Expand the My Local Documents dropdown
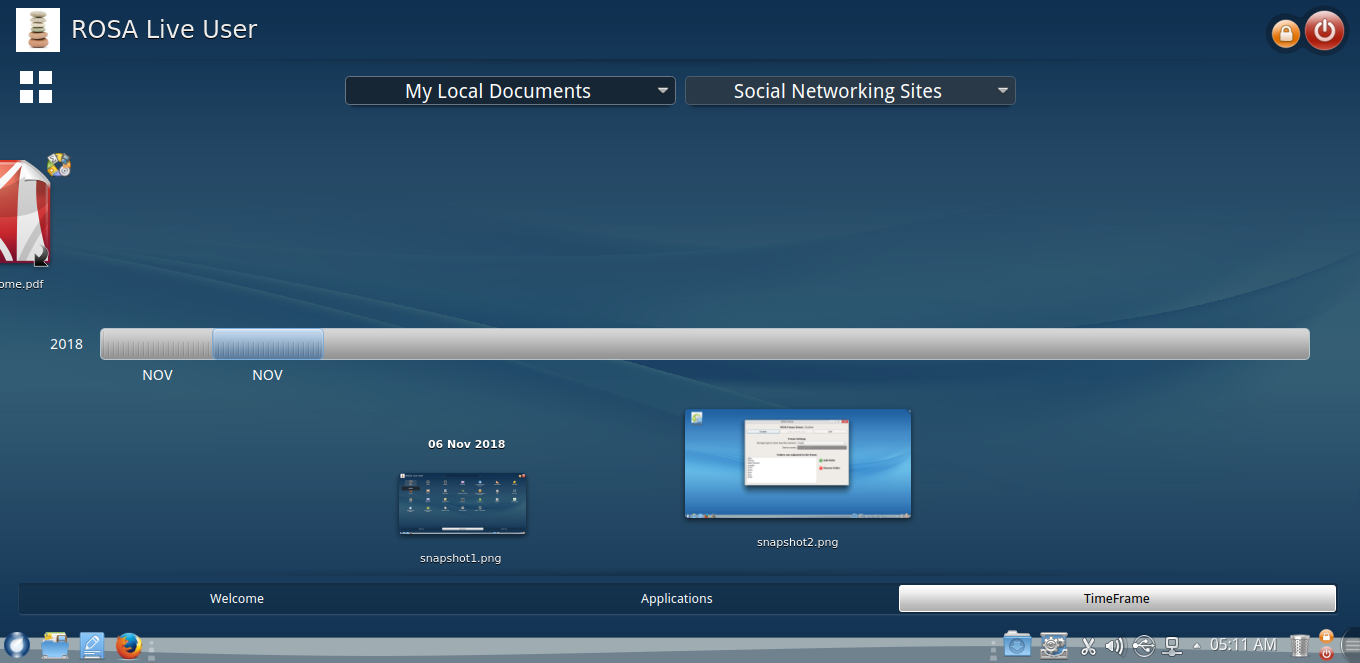Image resolution: width=1360 pixels, height=663 pixels. coord(510,91)
